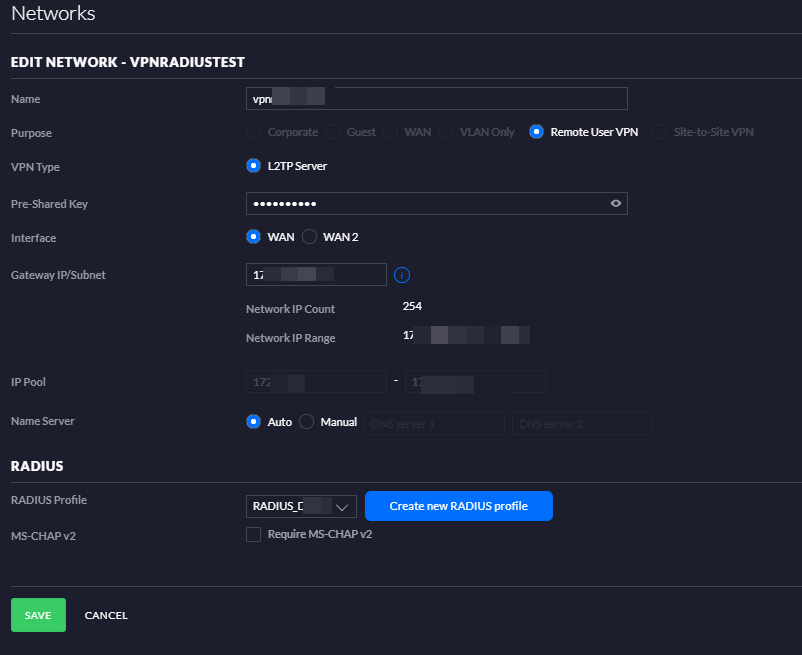Screen dimensions: 802x655
Task: Save the network settings
Action: pos(38,615)
